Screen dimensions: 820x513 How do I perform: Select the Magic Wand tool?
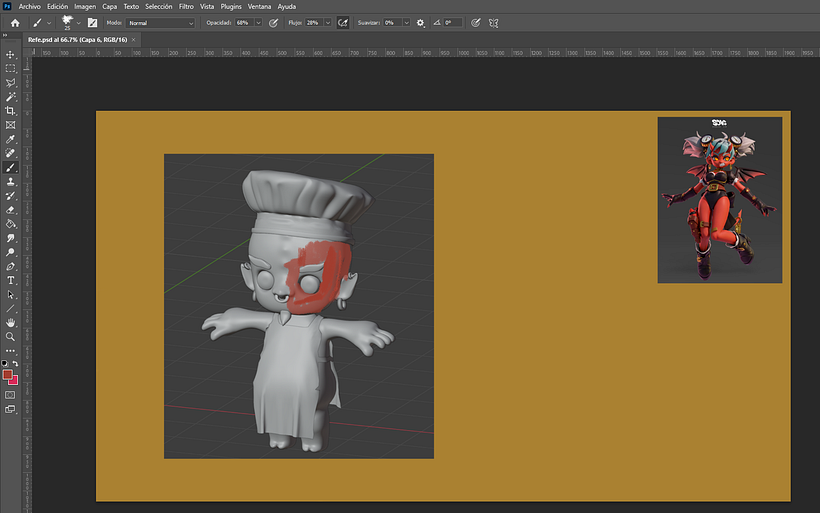[11, 97]
